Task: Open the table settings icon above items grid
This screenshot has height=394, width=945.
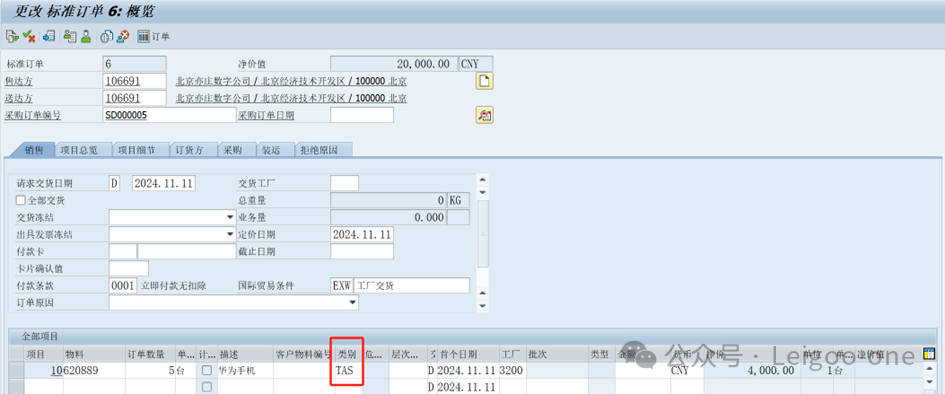Action: coord(929,354)
